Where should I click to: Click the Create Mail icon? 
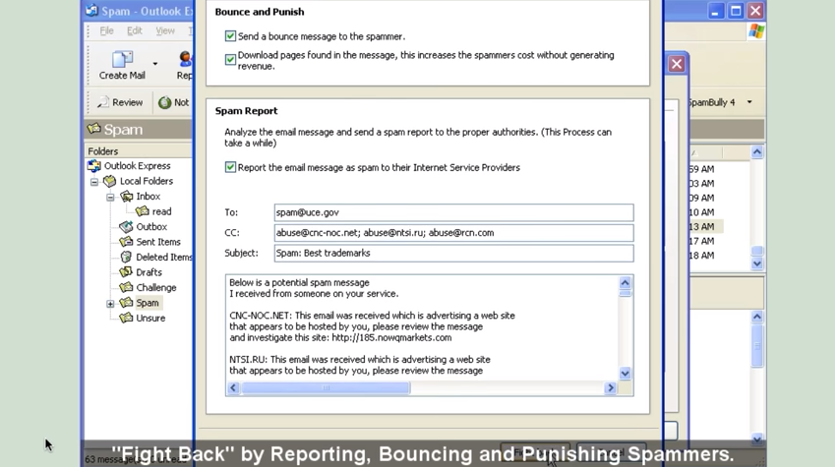click(x=122, y=59)
